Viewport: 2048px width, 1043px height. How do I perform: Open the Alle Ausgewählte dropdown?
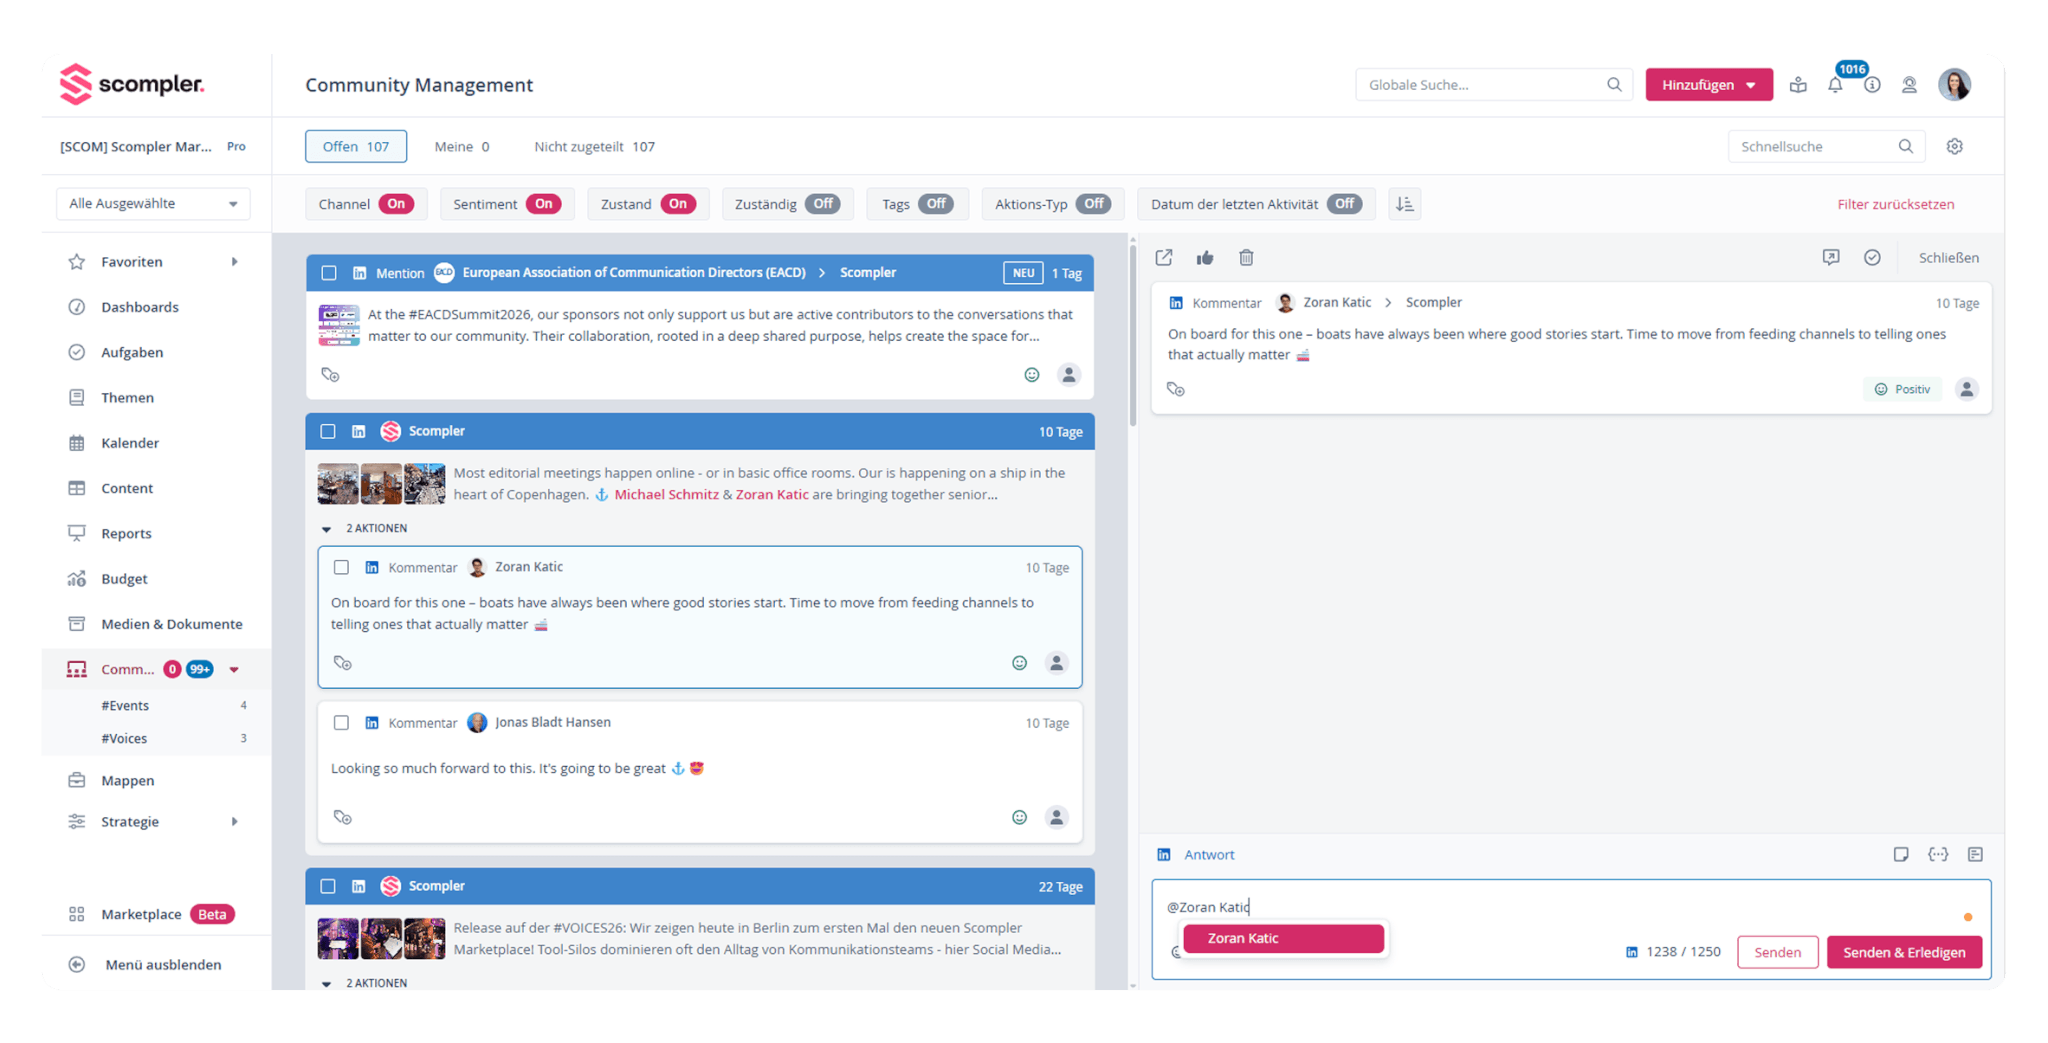click(x=153, y=204)
